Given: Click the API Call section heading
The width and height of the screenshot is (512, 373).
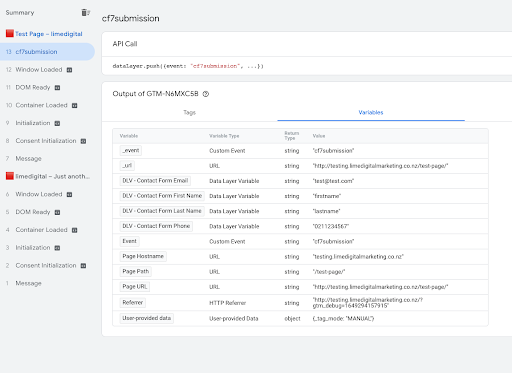Looking at the screenshot, I should 125,44.
